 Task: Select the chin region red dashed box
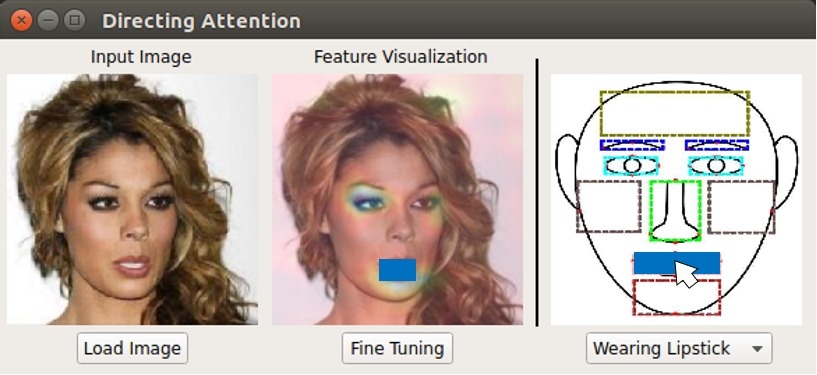coord(676,297)
